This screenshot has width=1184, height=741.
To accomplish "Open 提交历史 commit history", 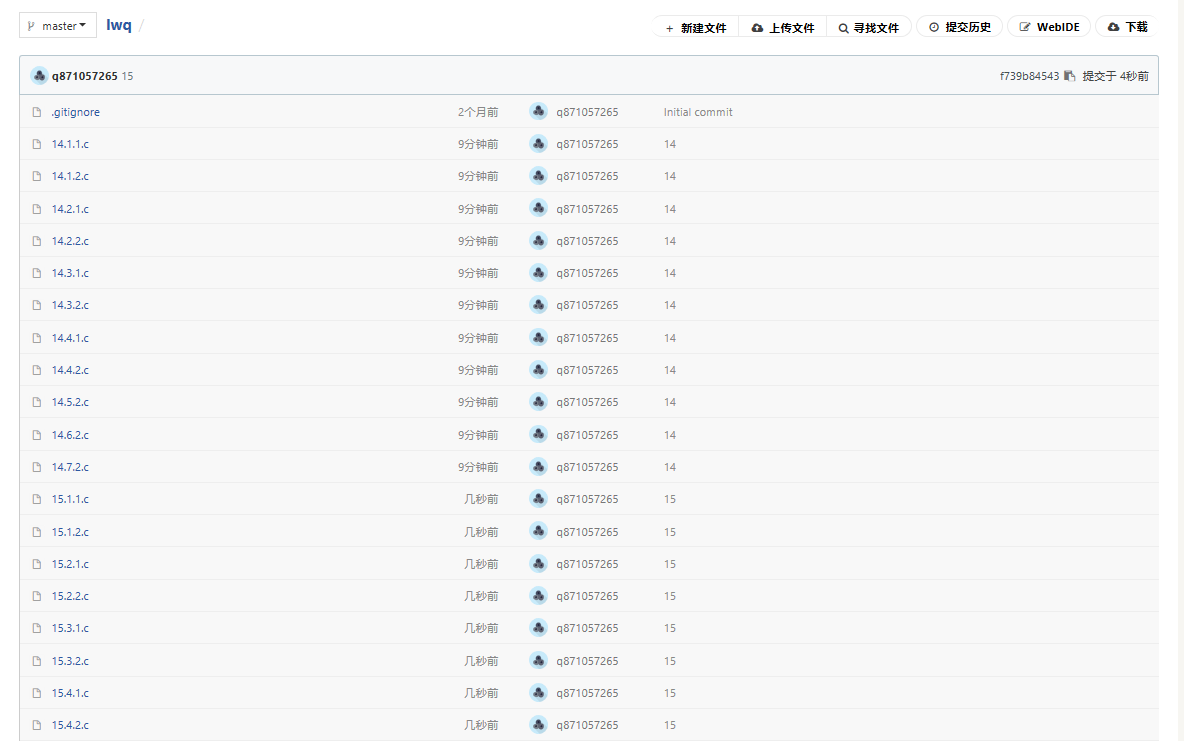I will click(x=960, y=26).
